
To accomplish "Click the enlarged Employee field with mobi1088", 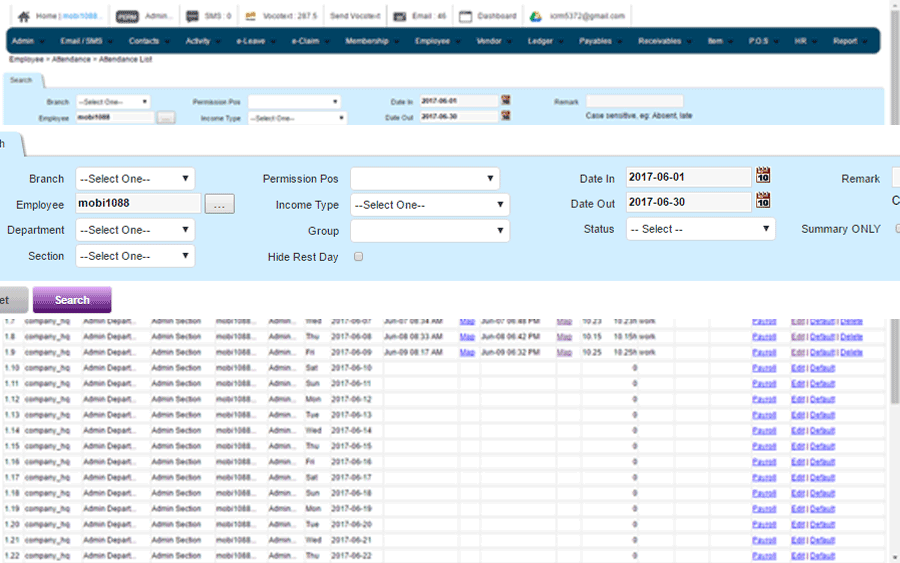I will pyautogui.click(x=138, y=203).
